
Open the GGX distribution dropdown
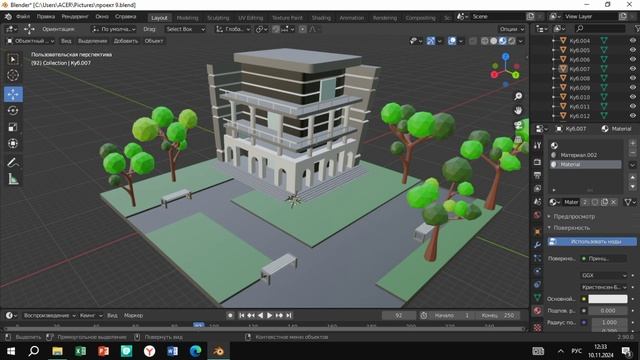pos(603,276)
